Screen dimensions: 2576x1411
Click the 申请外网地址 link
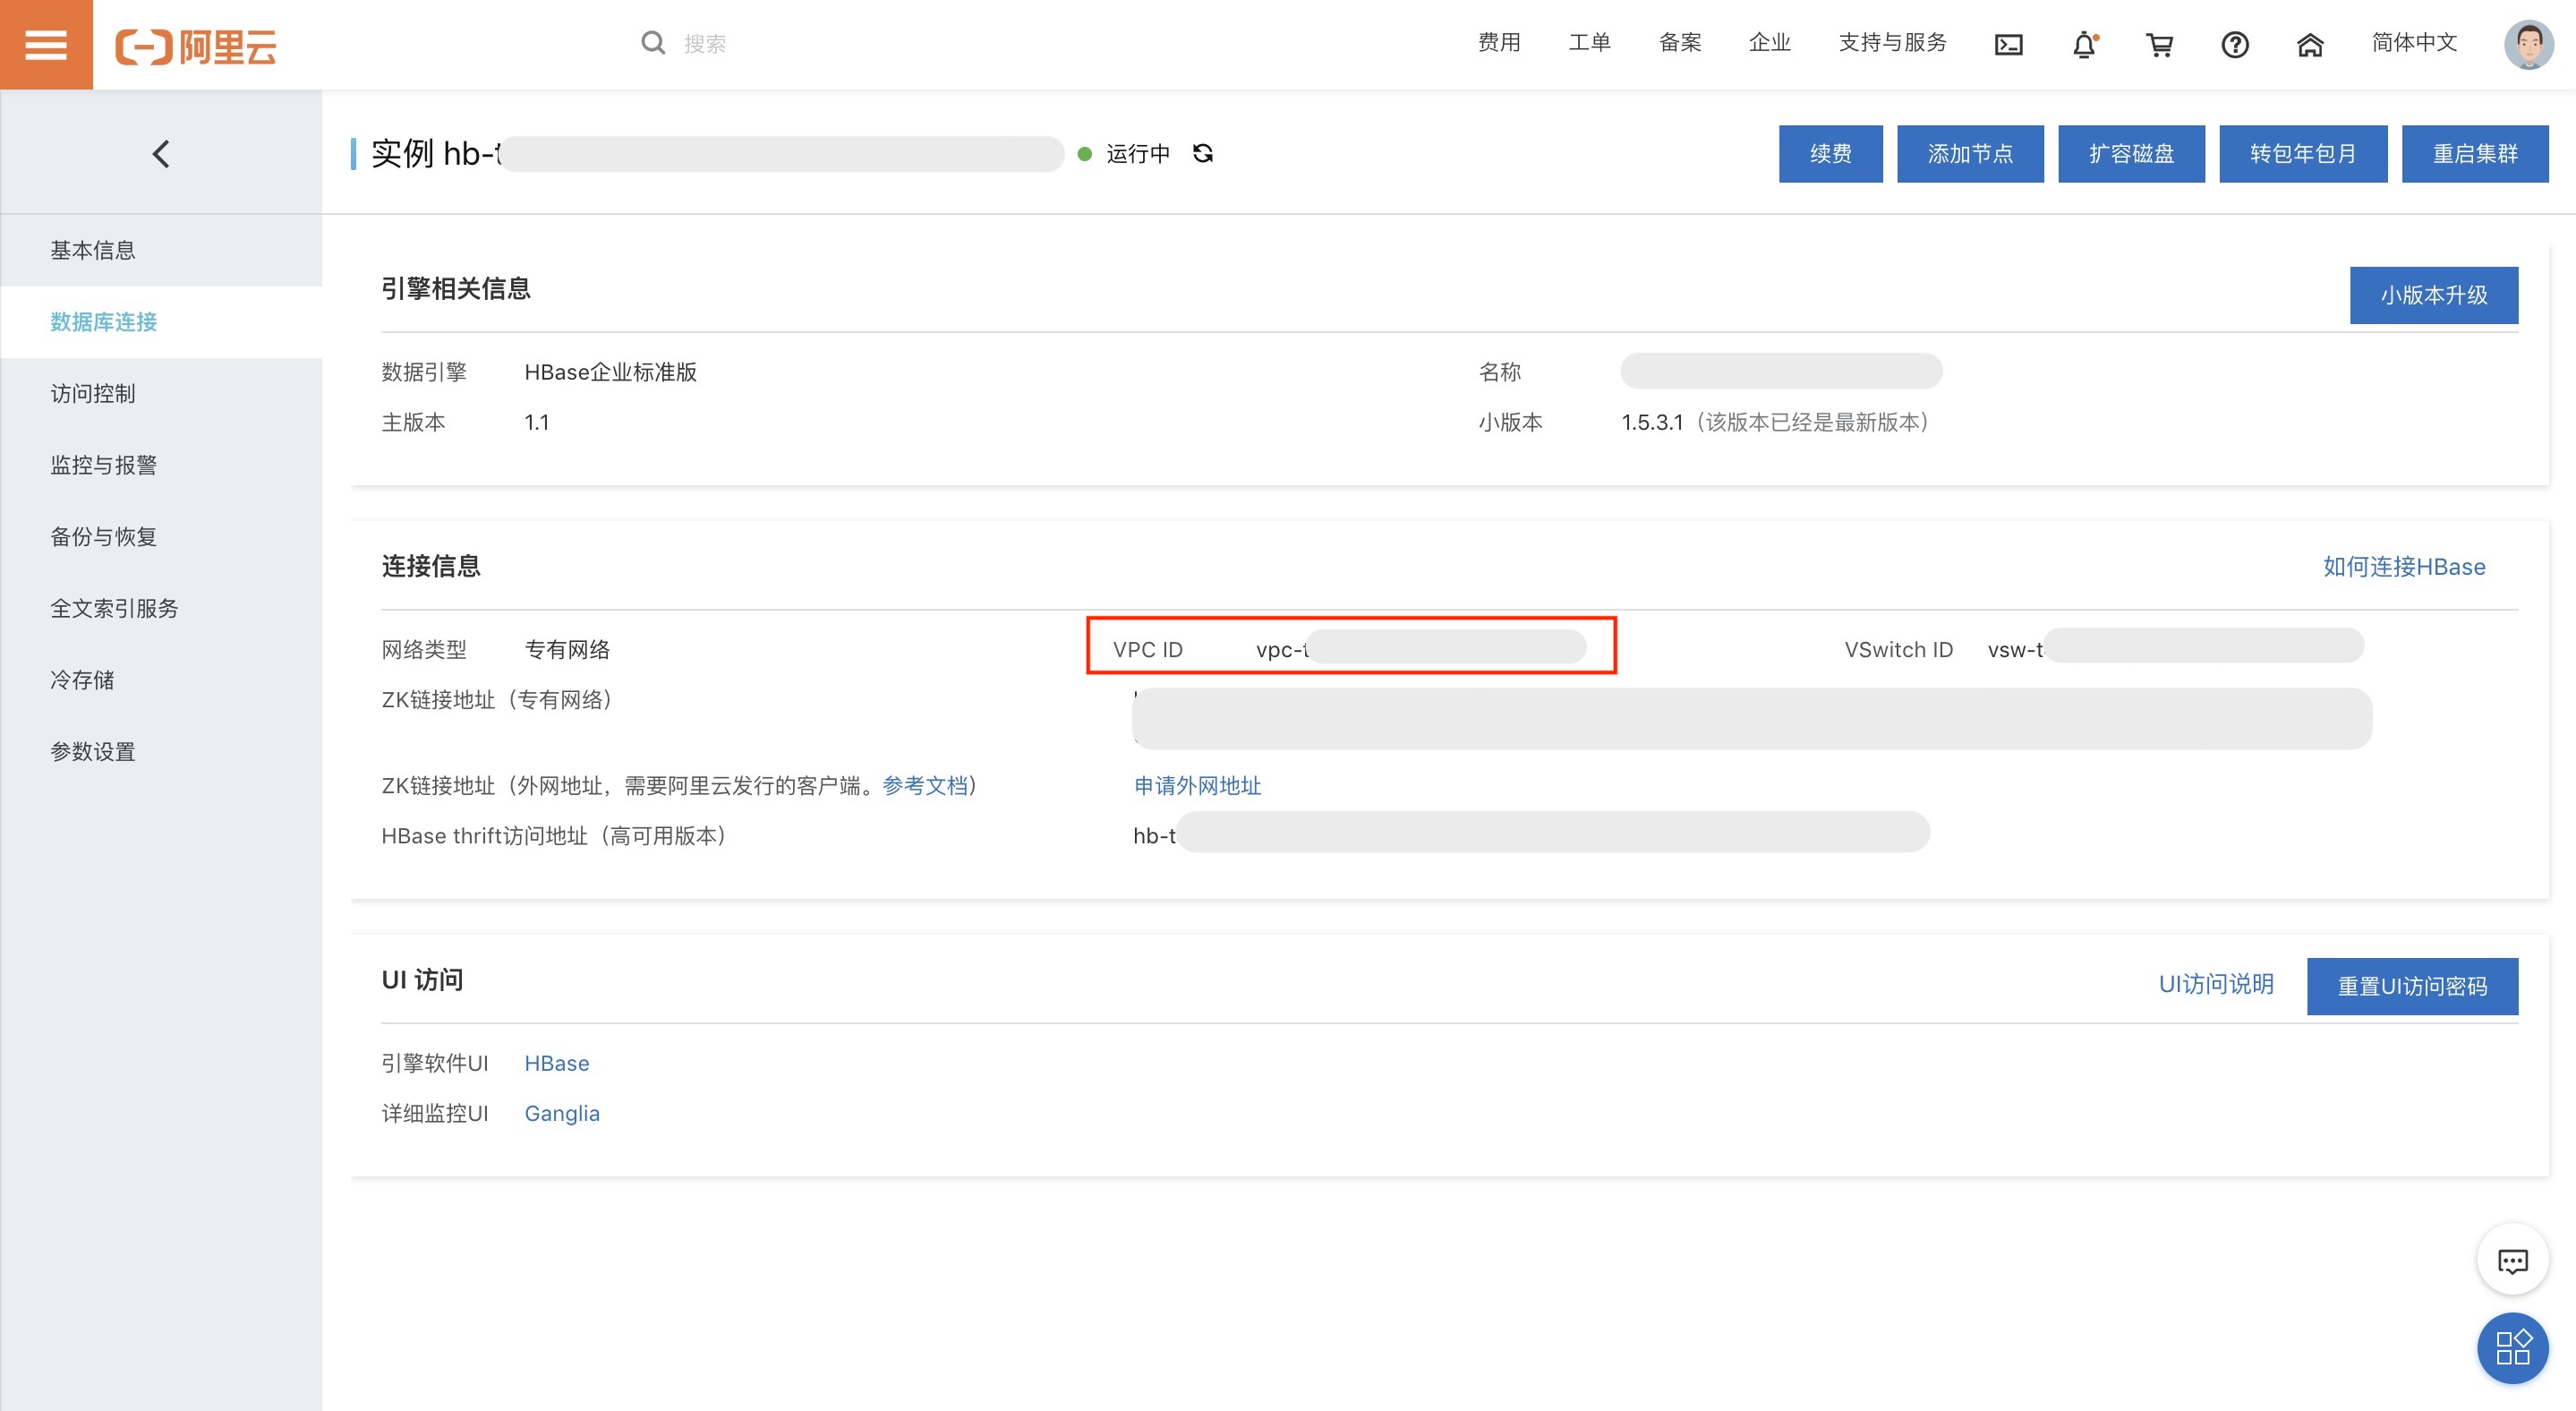point(1197,786)
